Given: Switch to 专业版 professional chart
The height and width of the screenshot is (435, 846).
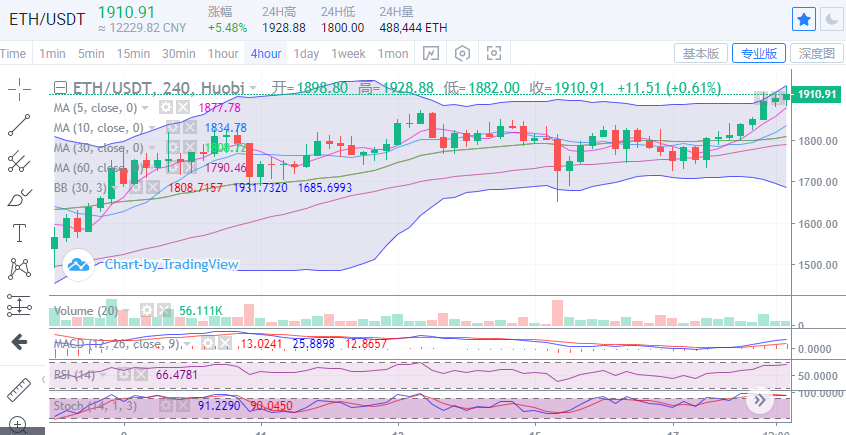Looking at the screenshot, I should click(x=759, y=53).
